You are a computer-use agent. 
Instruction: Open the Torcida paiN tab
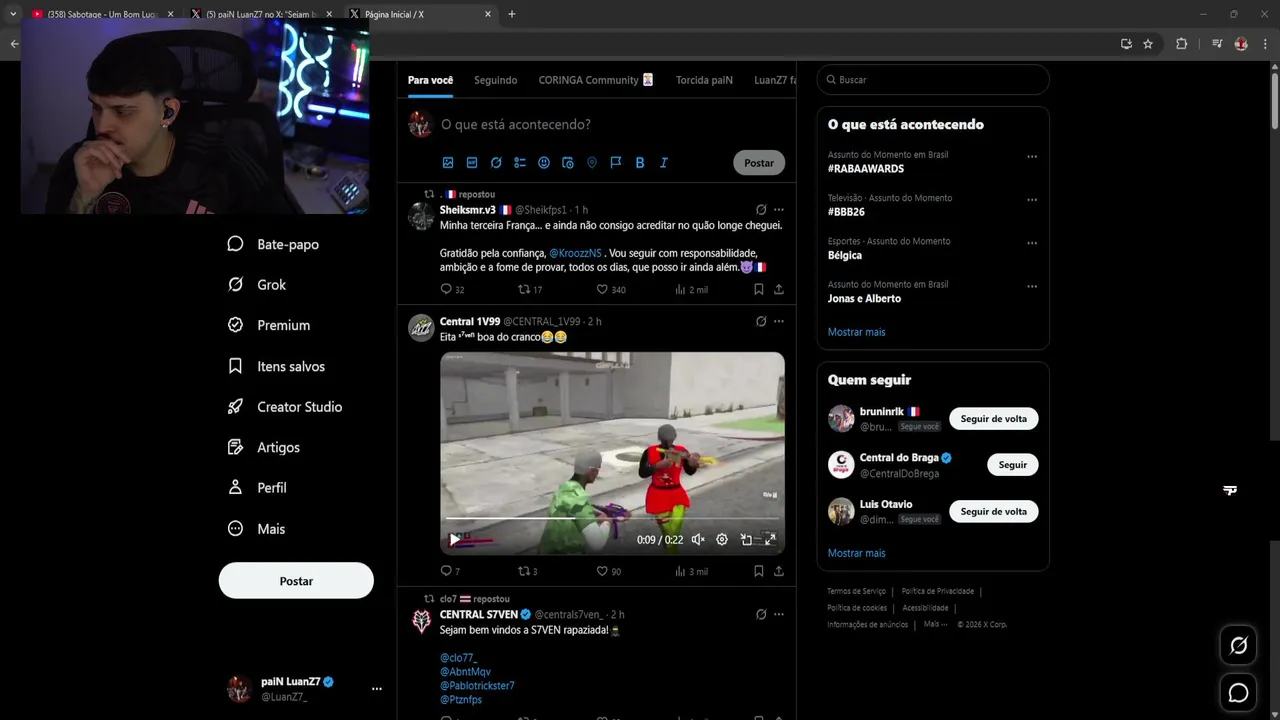click(x=704, y=80)
